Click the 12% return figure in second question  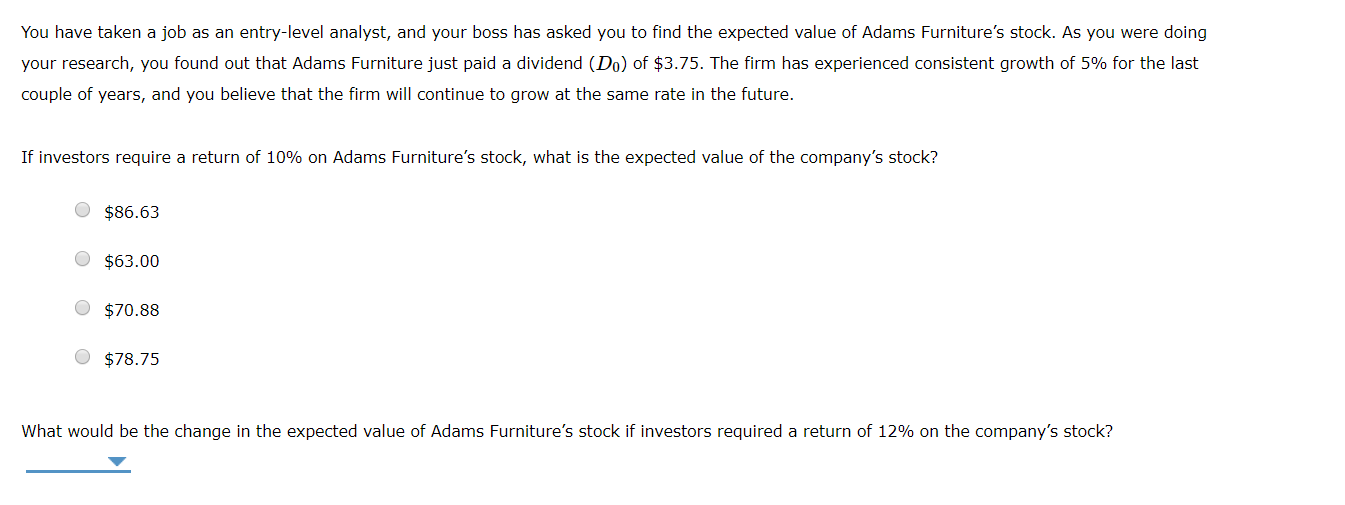coord(896,431)
